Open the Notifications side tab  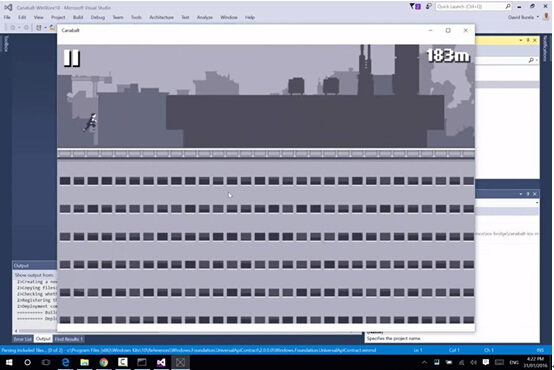pyautogui.click(x=545, y=48)
